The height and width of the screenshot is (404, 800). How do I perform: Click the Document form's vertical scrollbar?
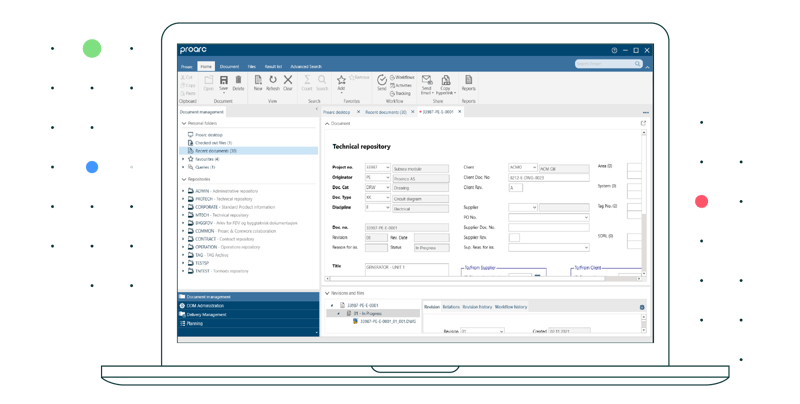click(x=644, y=203)
